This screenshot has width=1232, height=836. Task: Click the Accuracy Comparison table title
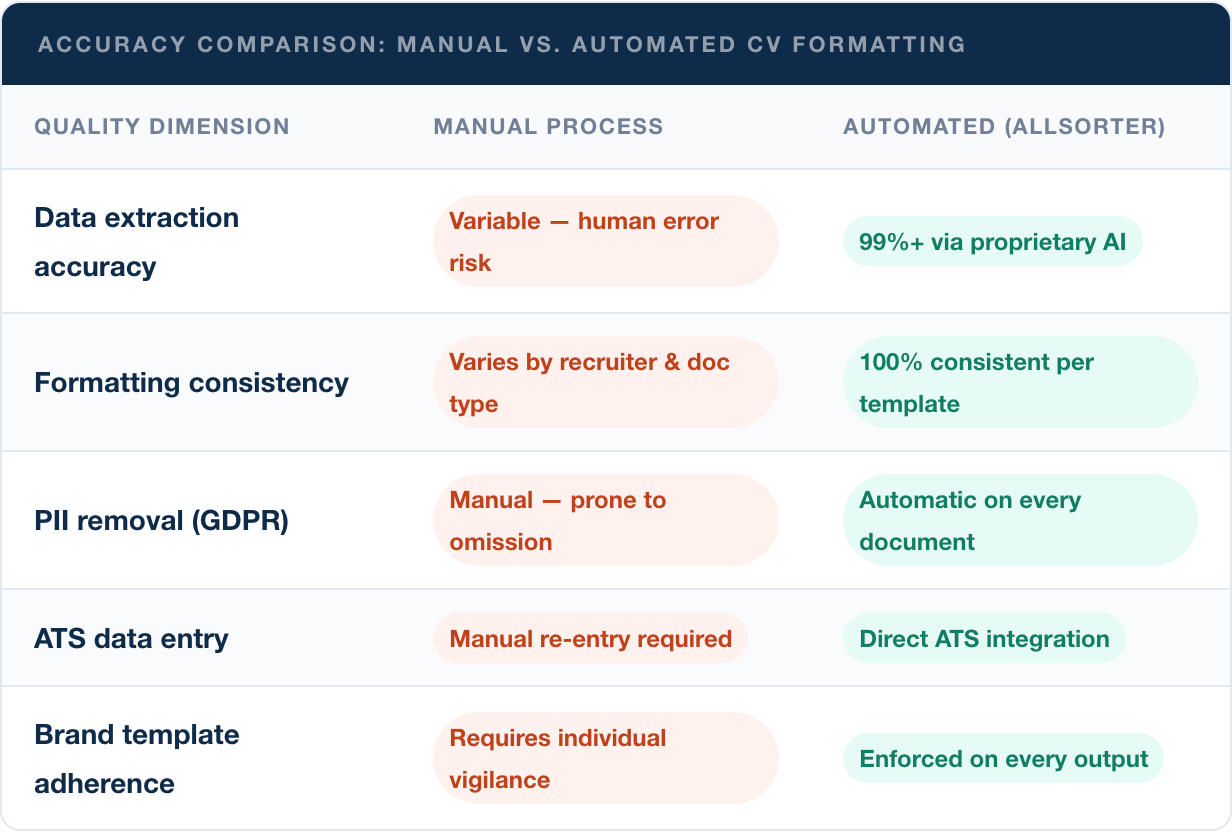[x=501, y=45]
